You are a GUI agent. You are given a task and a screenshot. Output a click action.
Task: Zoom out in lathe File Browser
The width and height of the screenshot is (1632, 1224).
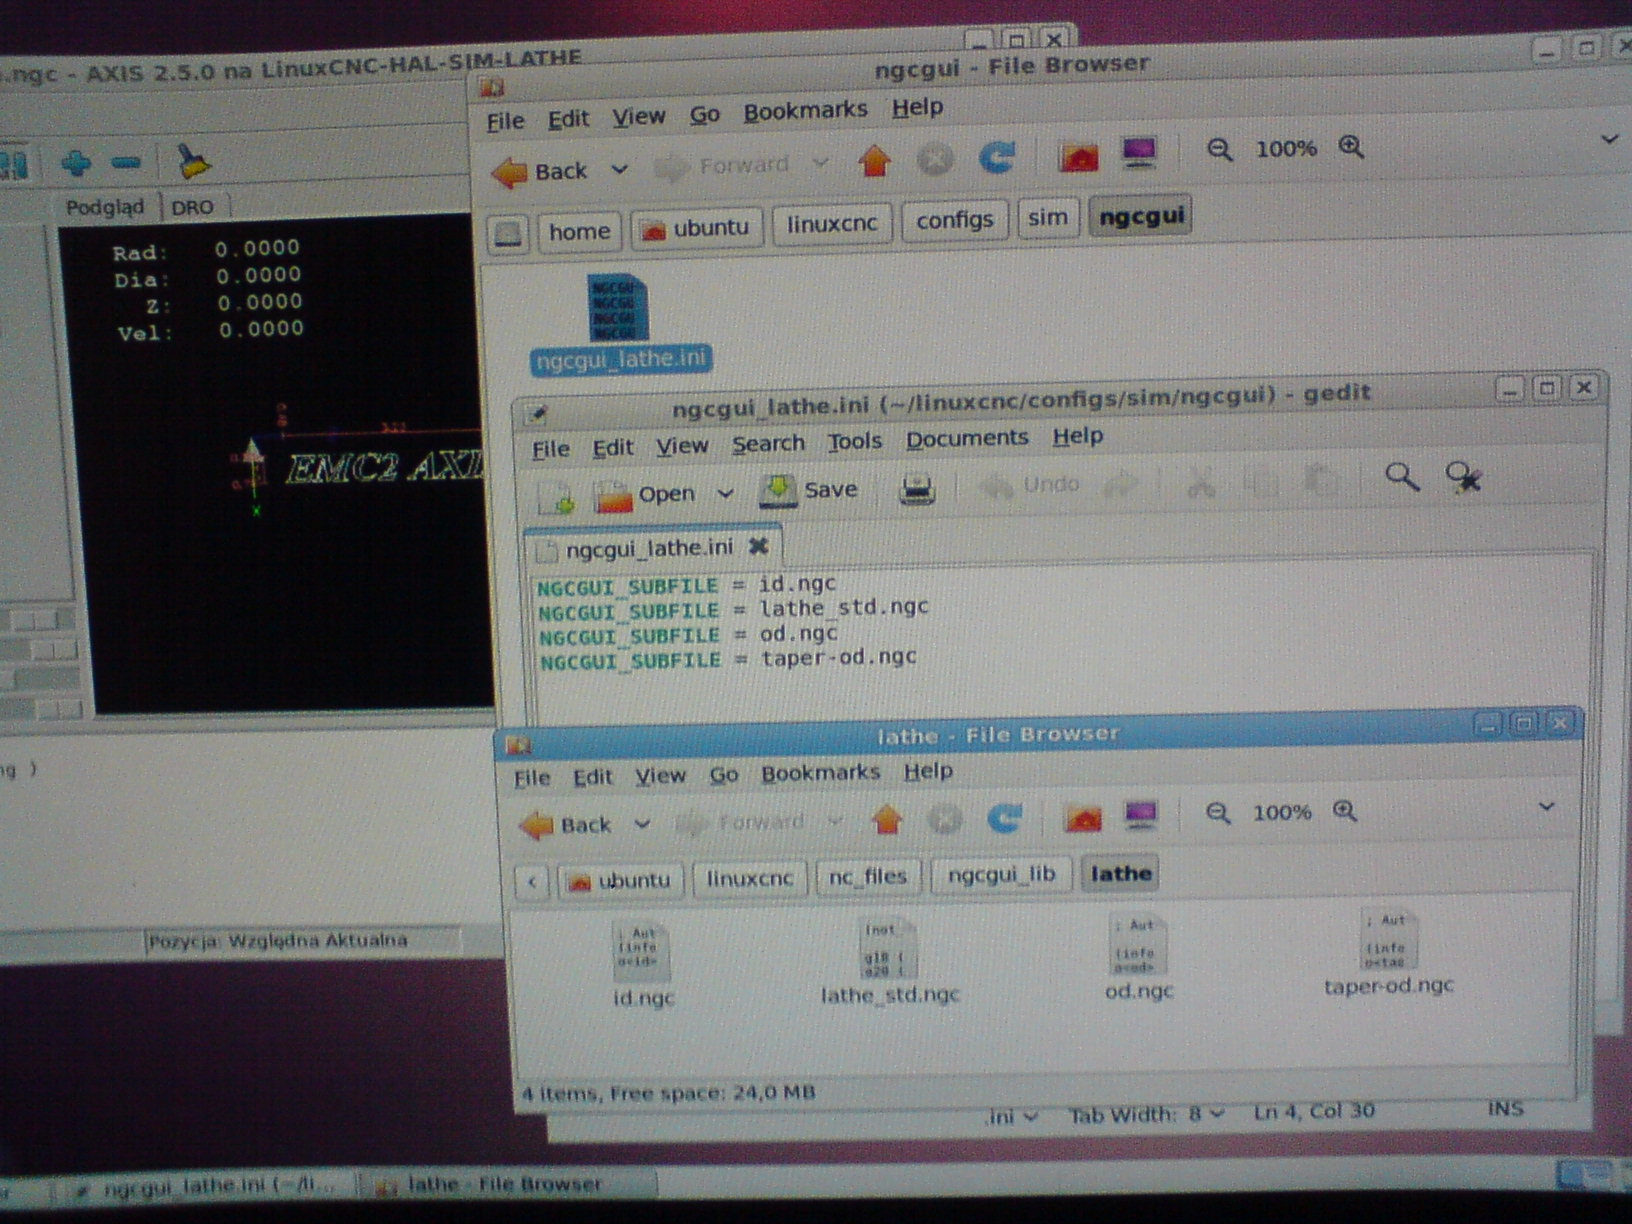[1217, 813]
